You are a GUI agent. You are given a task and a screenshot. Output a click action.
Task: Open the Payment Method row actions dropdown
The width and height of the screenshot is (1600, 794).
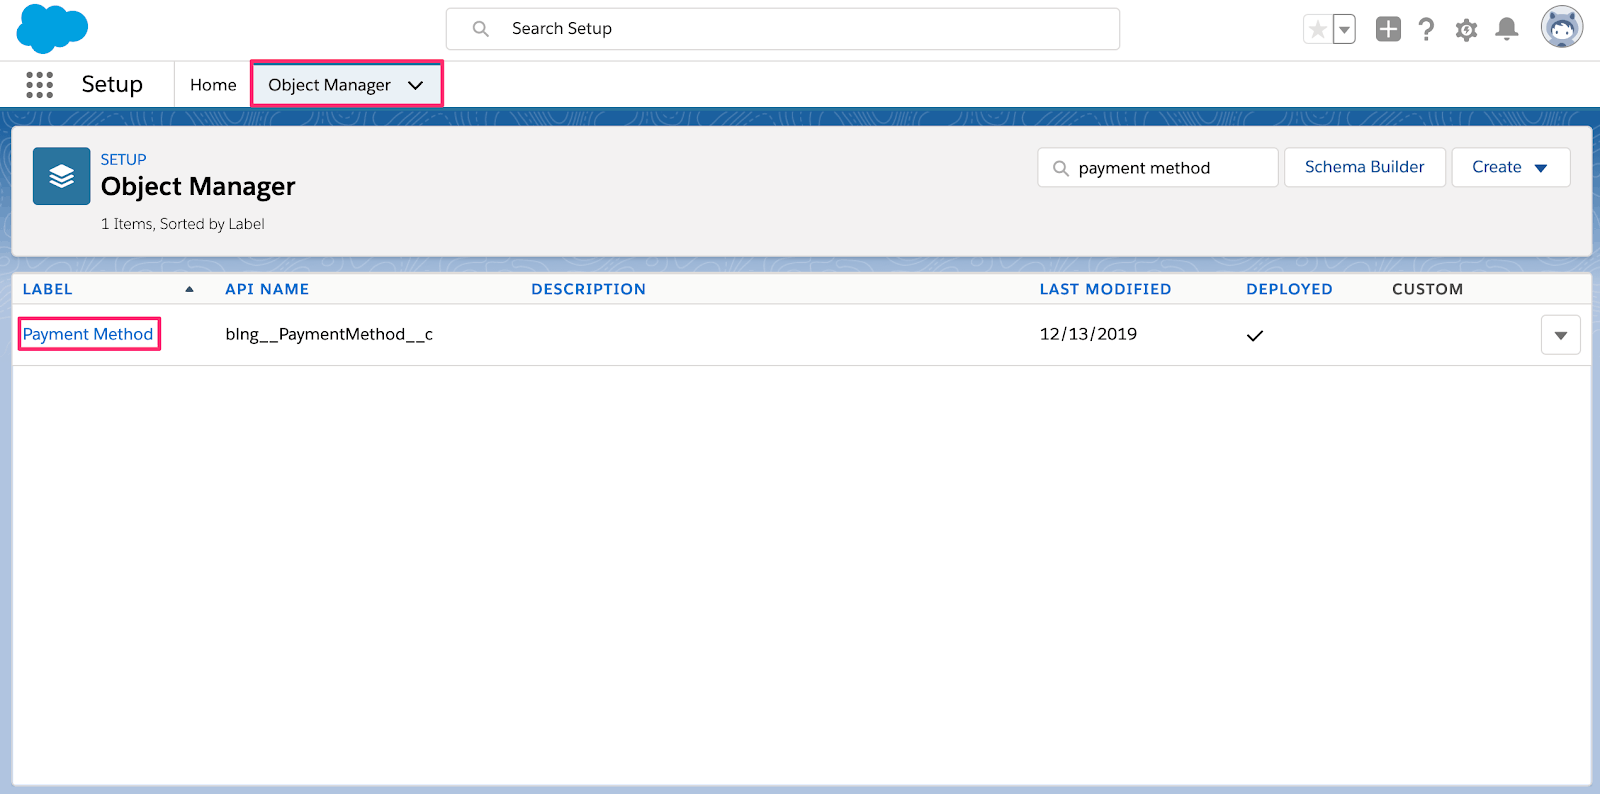(1560, 335)
